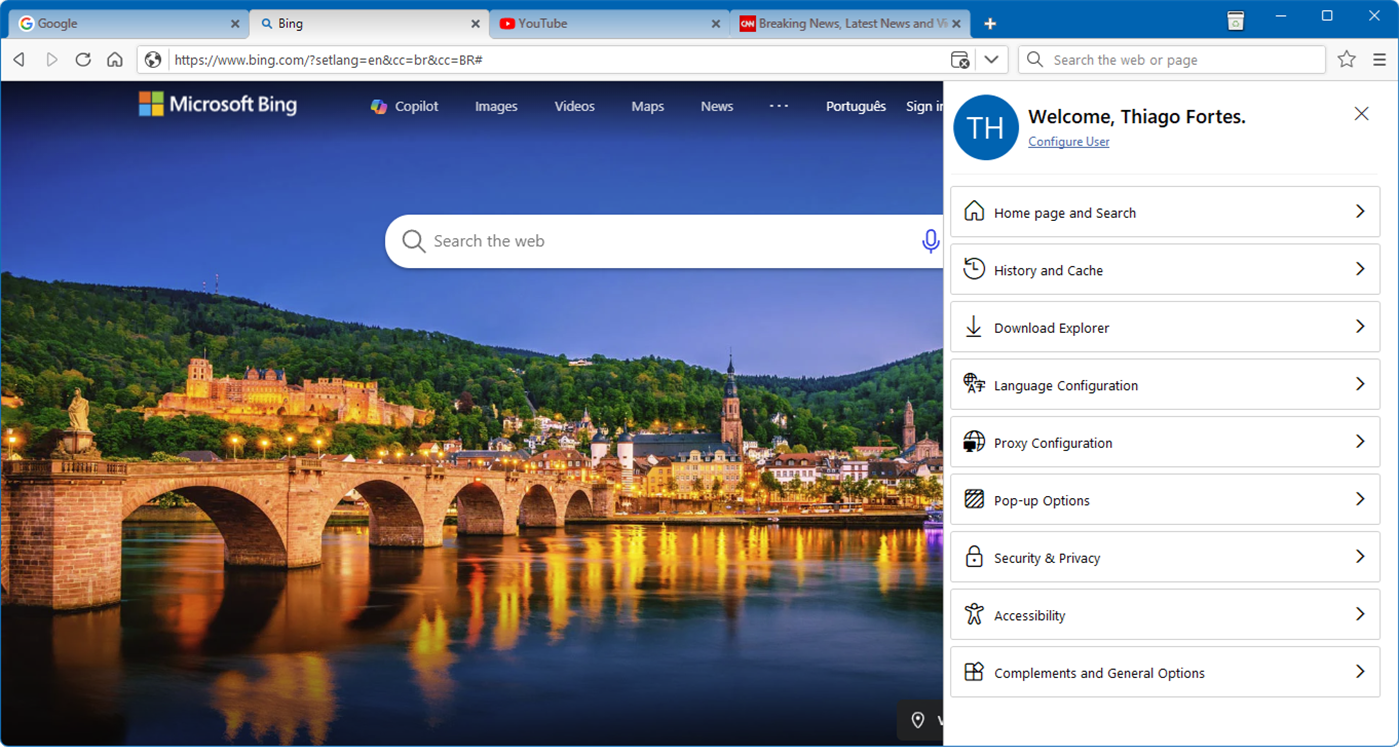Click the TH profile avatar
Image resolution: width=1399 pixels, height=747 pixels.
tap(985, 127)
